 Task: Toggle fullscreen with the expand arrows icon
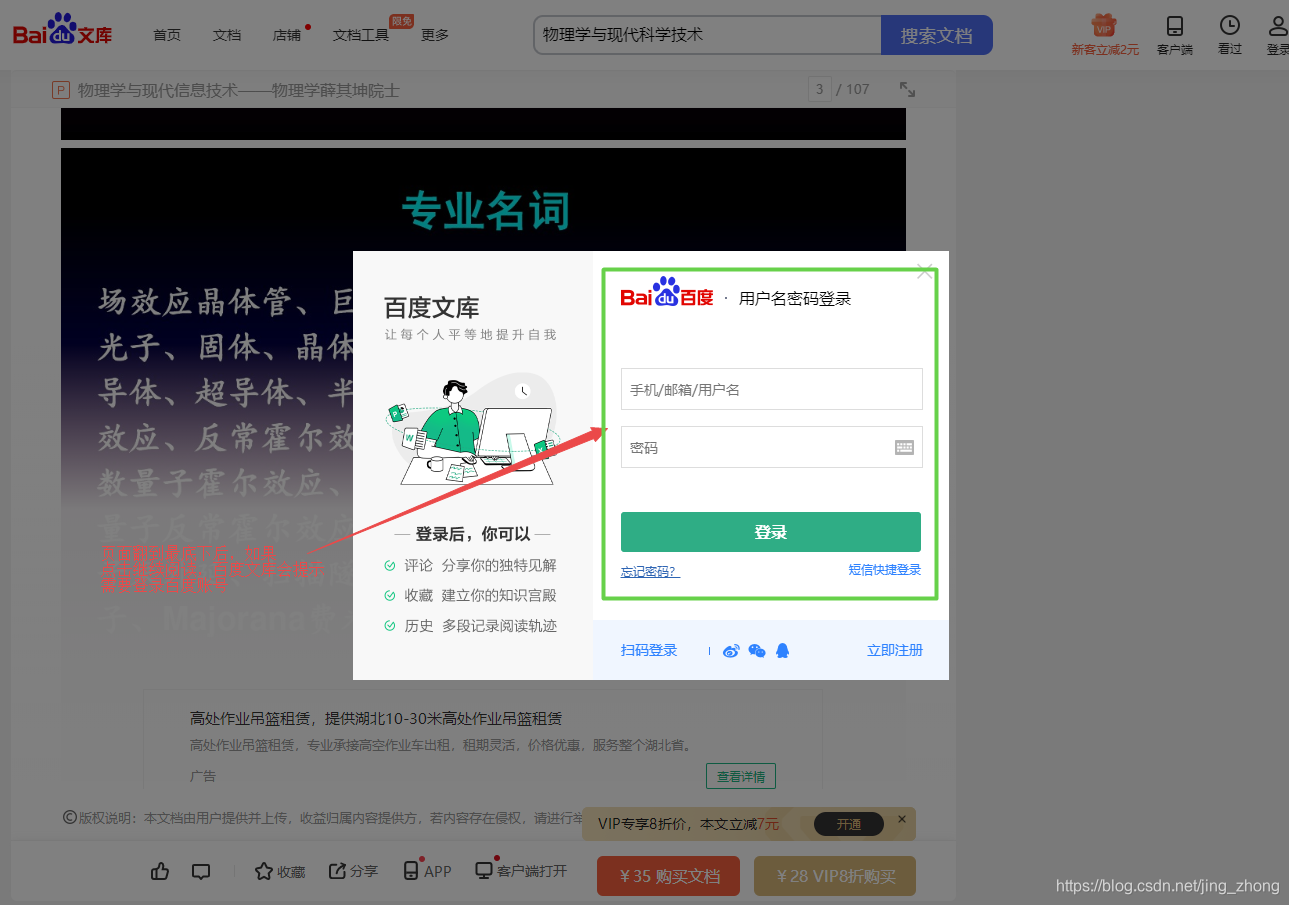[x=907, y=89]
